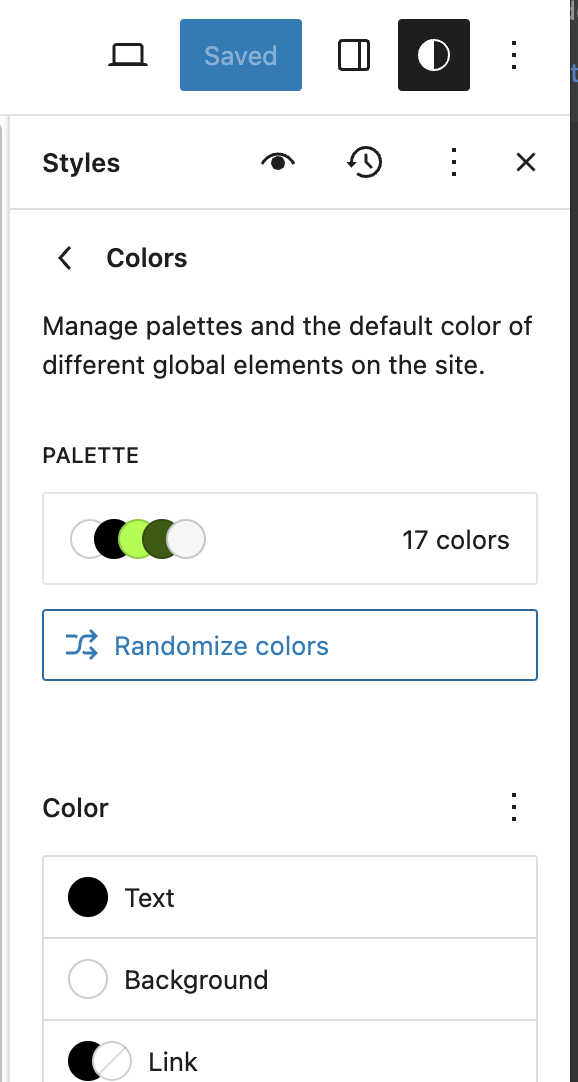578x1082 pixels.
Task: Open the Style Book preview eye icon
Action: point(278,161)
